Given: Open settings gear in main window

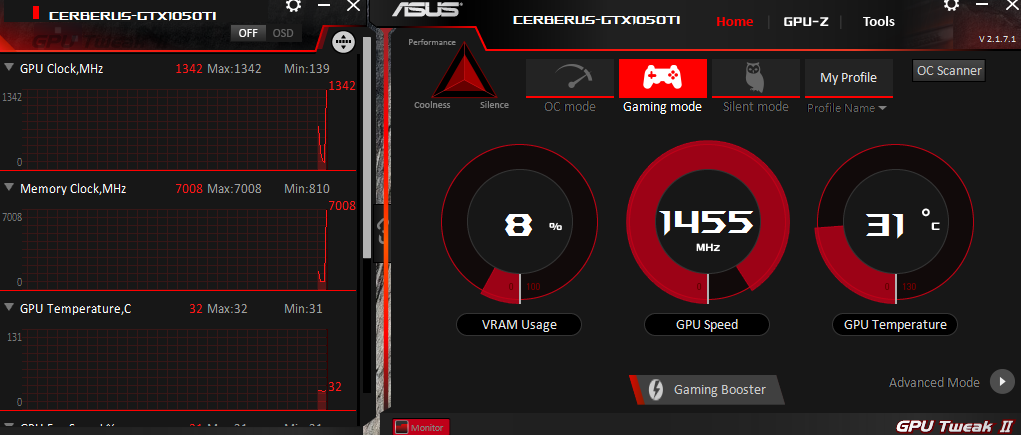Looking at the screenshot, I should (951, 6).
